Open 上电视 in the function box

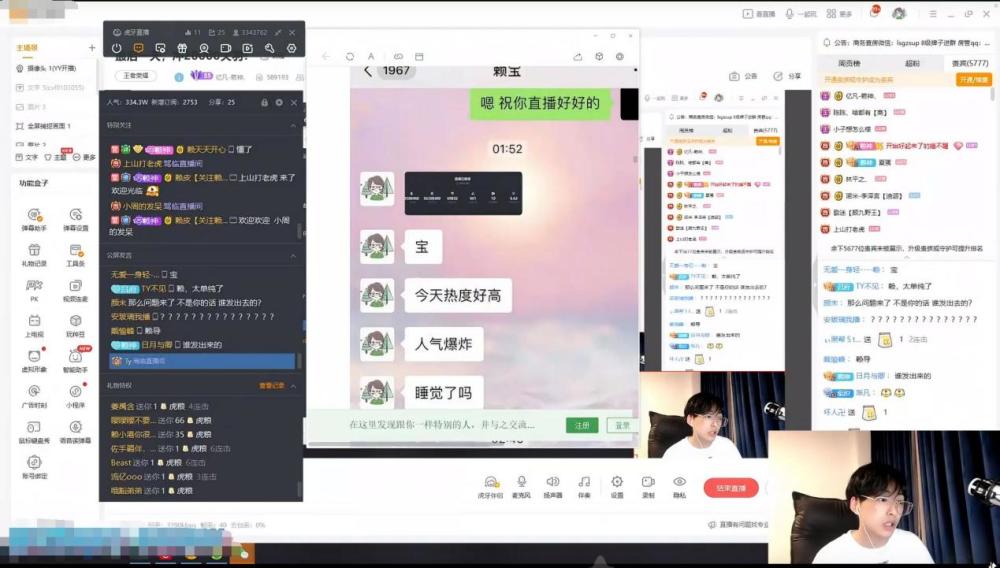pos(34,326)
